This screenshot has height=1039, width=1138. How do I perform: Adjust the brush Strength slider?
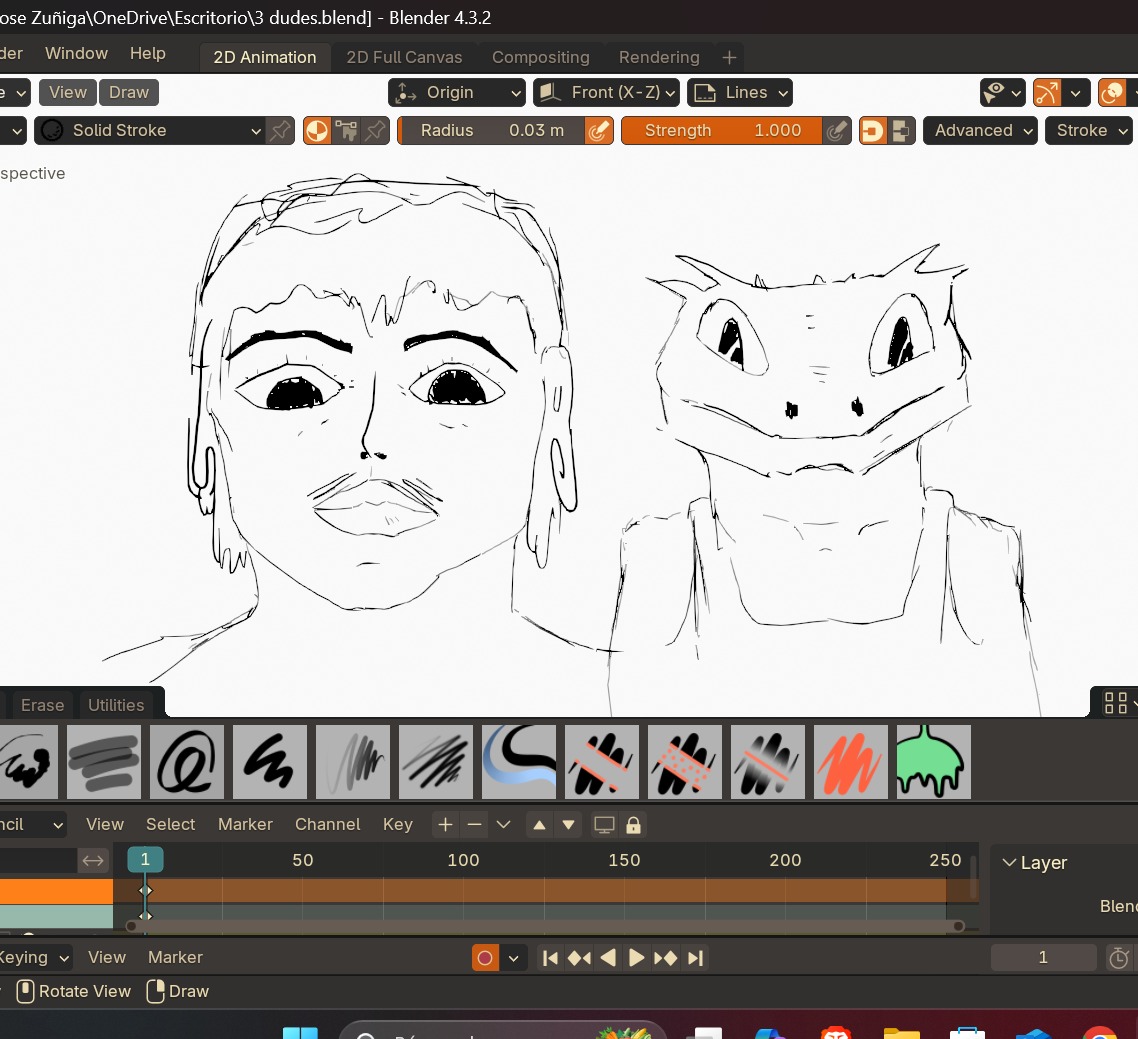[722, 131]
